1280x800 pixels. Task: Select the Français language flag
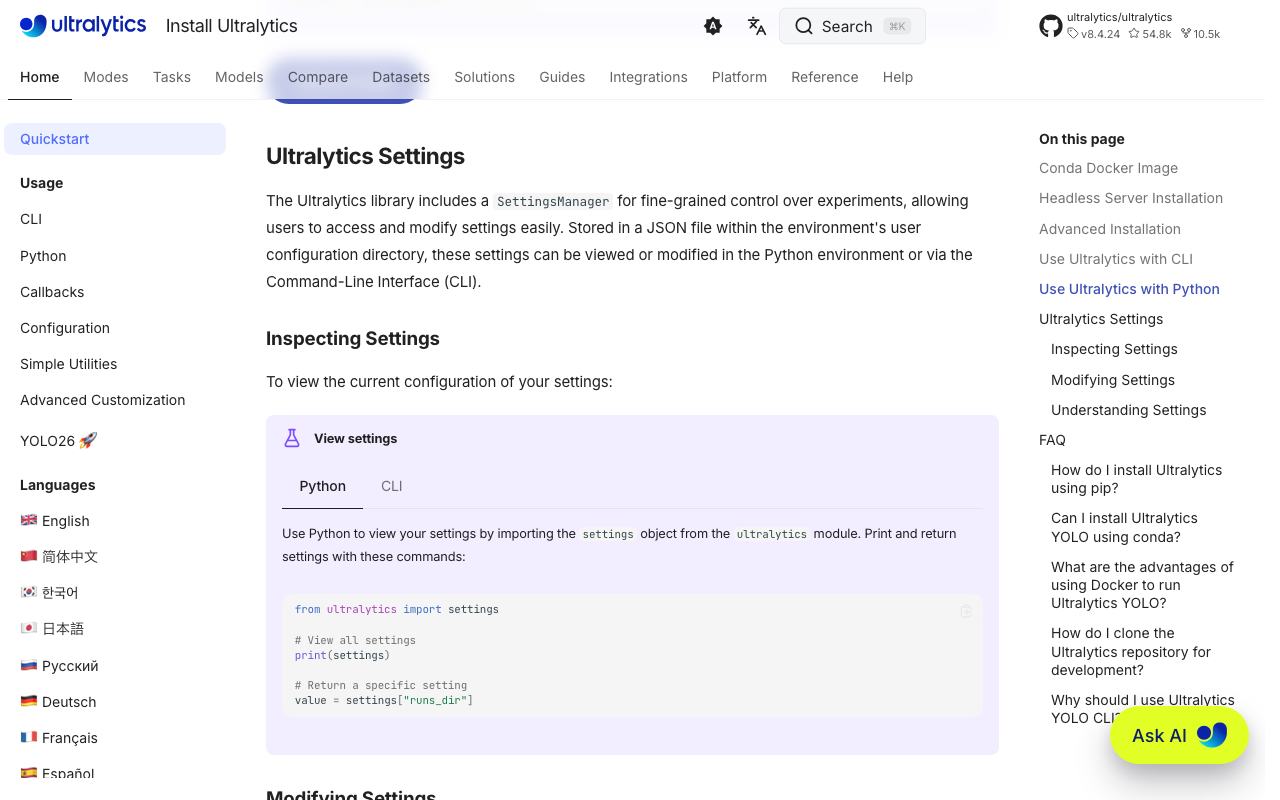pyautogui.click(x=29, y=737)
